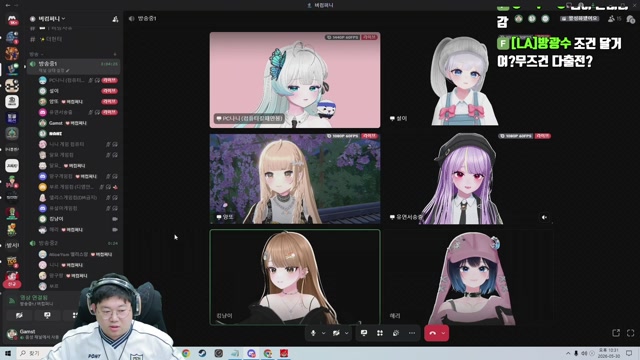Click new server folder badge 신규
This screenshot has height=360, width=640.
12,284
